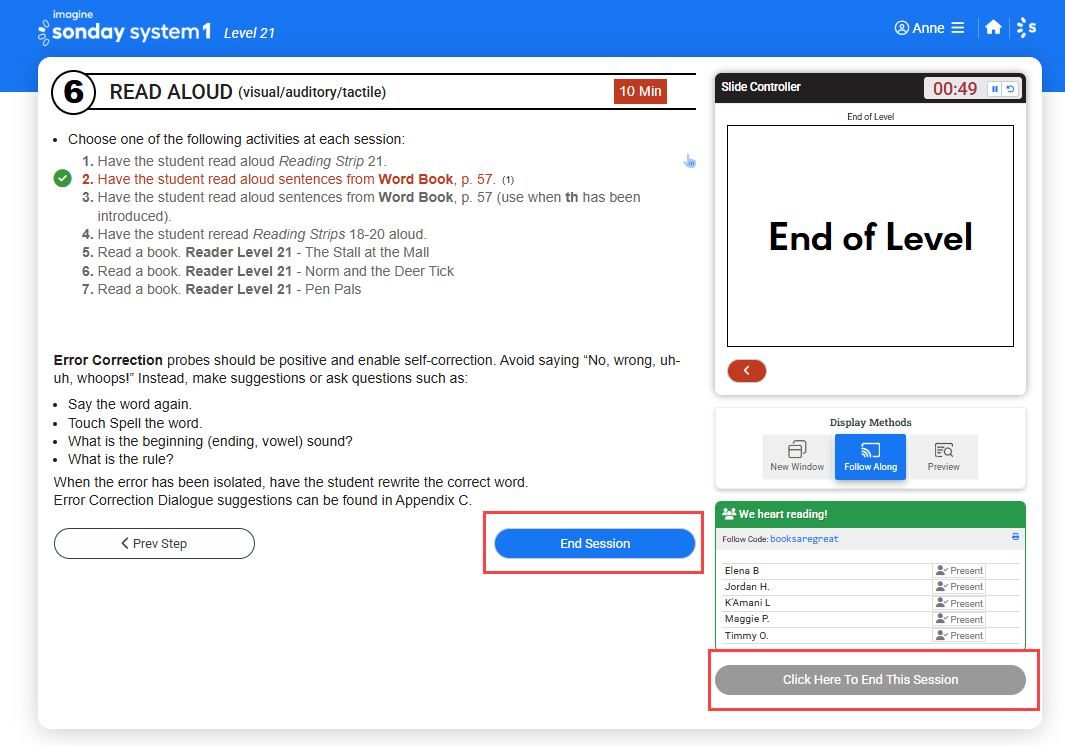Toggle Timmy O.'s Present status
1065x746 pixels.
point(959,635)
